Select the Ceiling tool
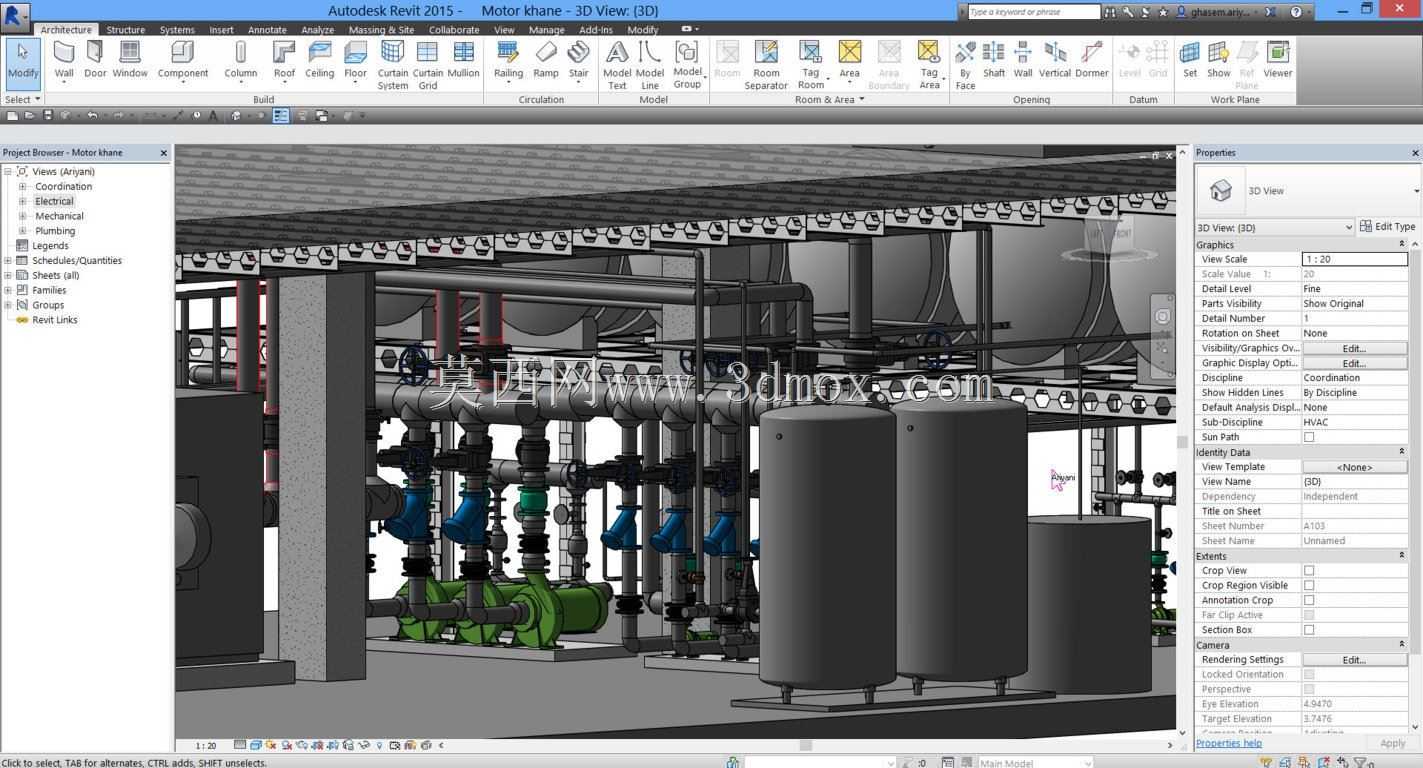 coord(320,60)
